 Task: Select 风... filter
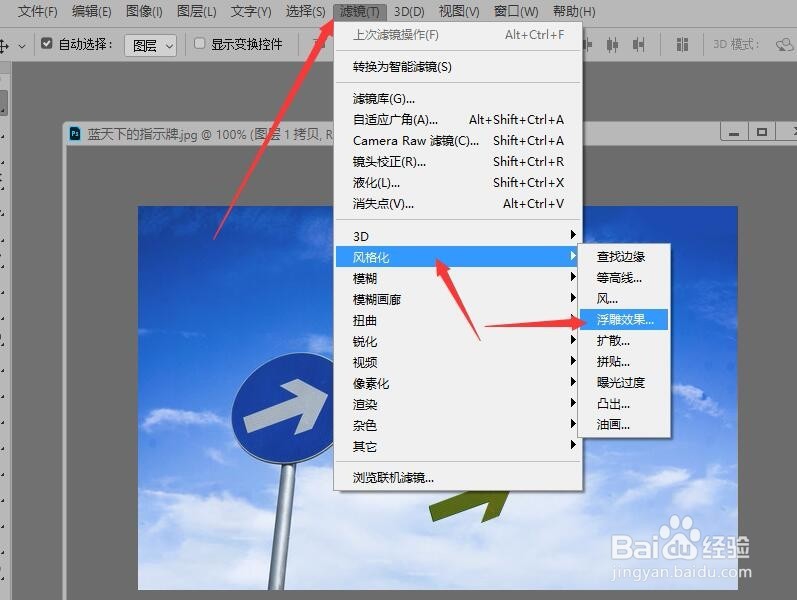[x=624, y=298]
